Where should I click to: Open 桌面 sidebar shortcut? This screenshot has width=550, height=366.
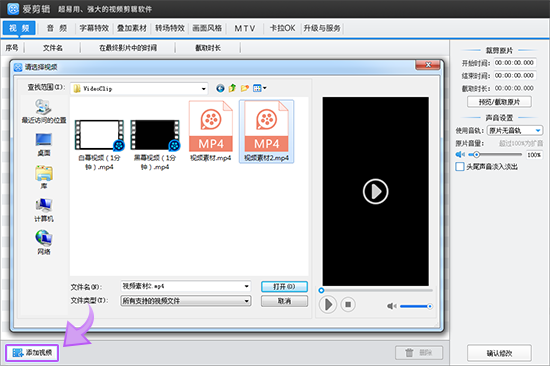click(44, 145)
